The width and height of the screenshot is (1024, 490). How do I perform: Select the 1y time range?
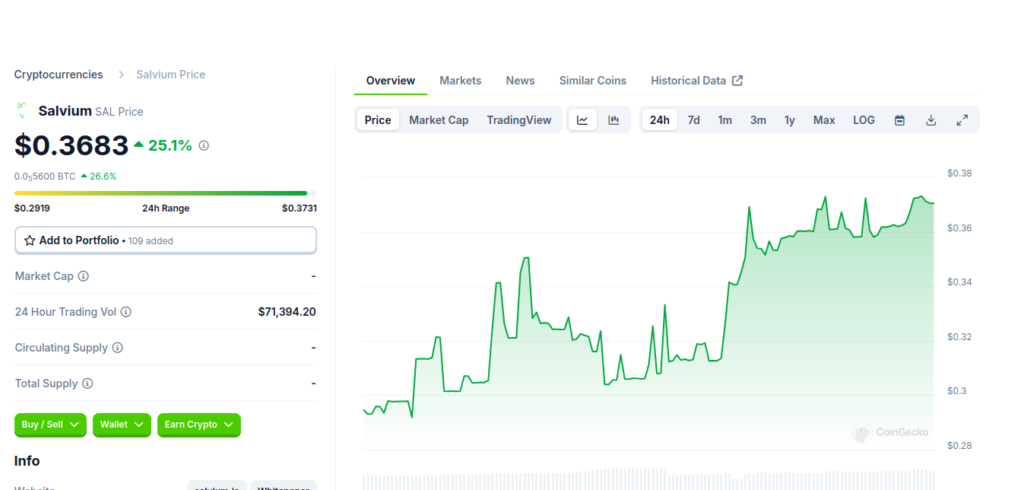coord(790,120)
